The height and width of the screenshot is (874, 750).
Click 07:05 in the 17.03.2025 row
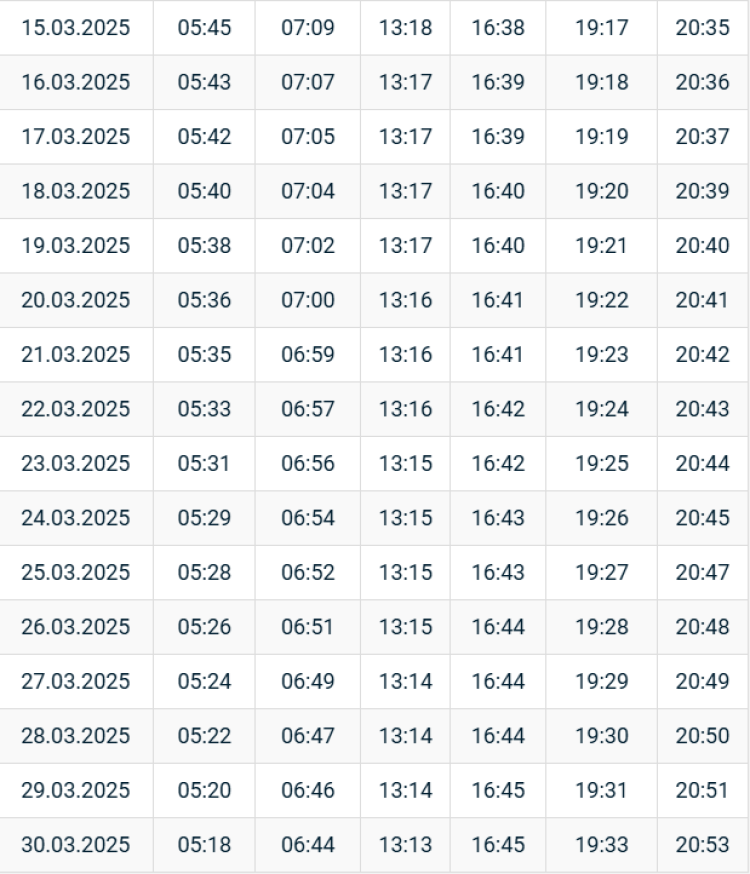[x=308, y=137]
